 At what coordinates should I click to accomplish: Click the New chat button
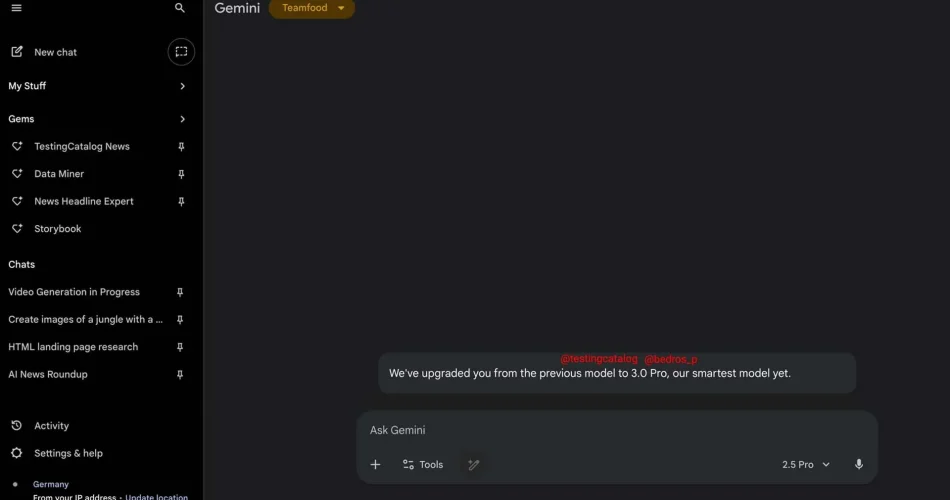click(55, 52)
